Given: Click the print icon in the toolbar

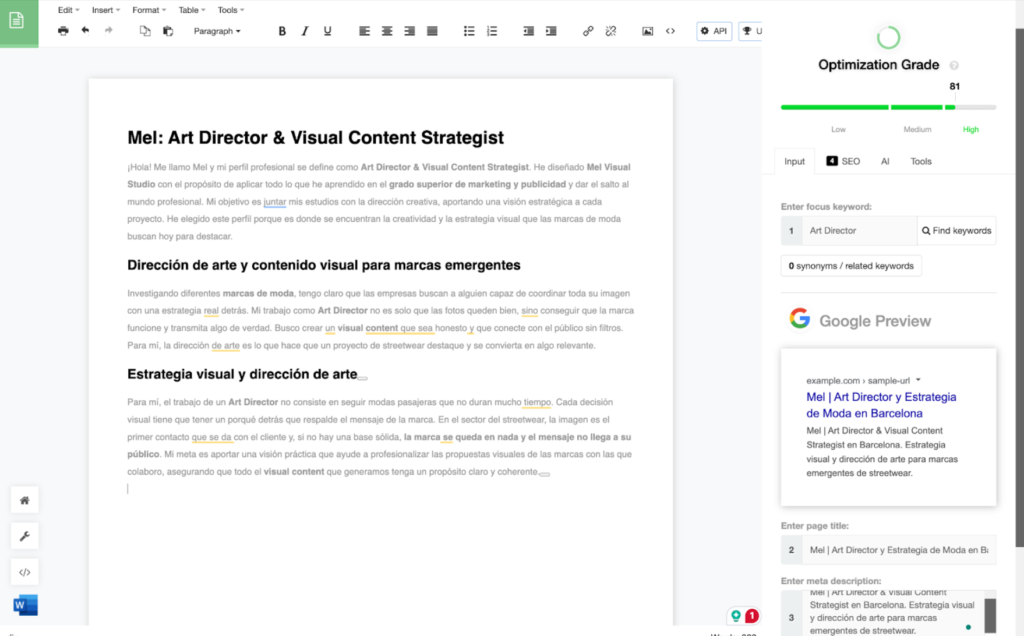Looking at the screenshot, I should pyautogui.click(x=63, y=31).
